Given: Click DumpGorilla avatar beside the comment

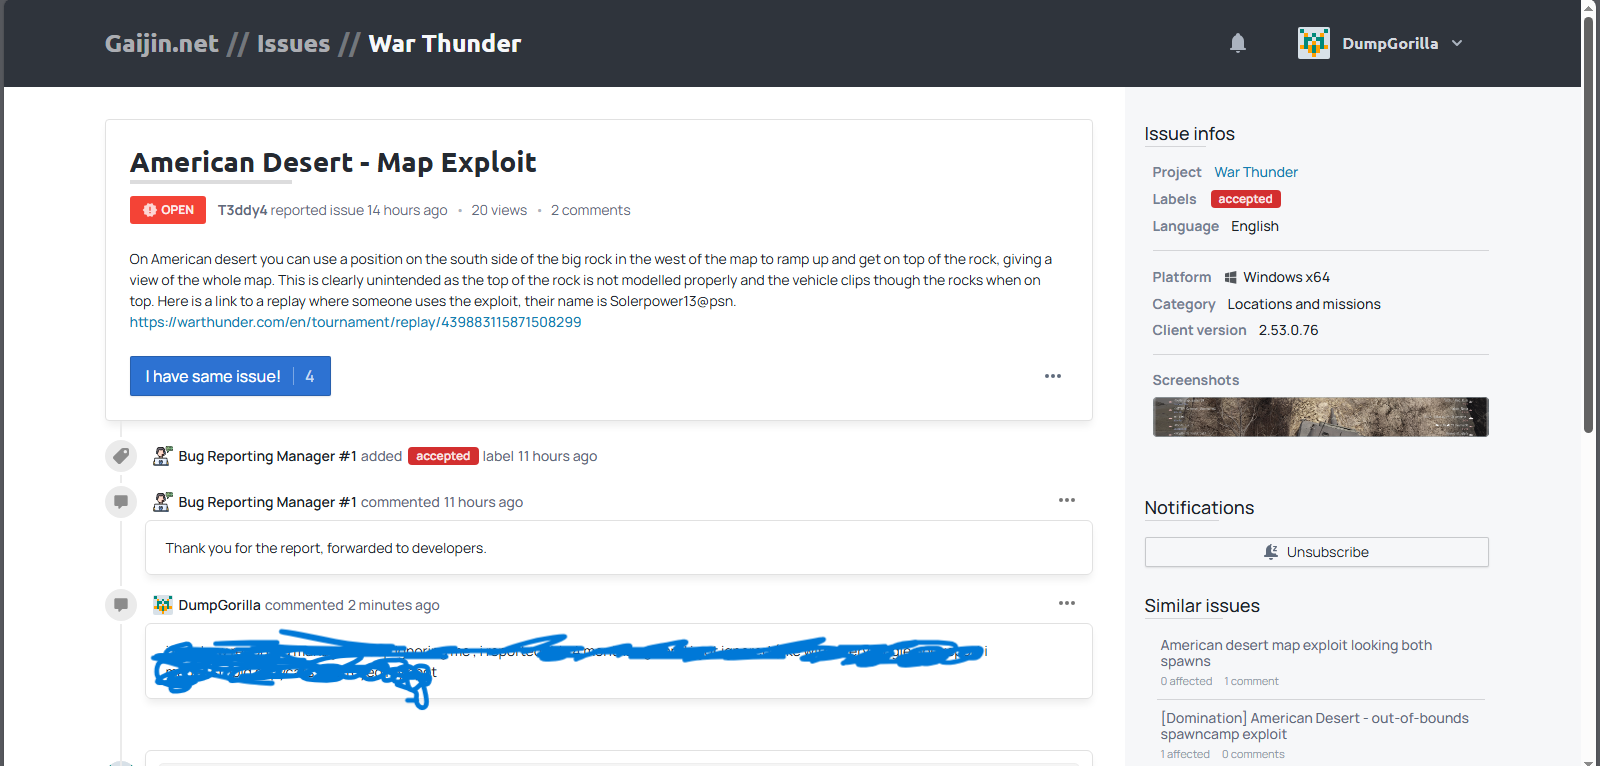Looking at the screenshot, I should point(162,605).
